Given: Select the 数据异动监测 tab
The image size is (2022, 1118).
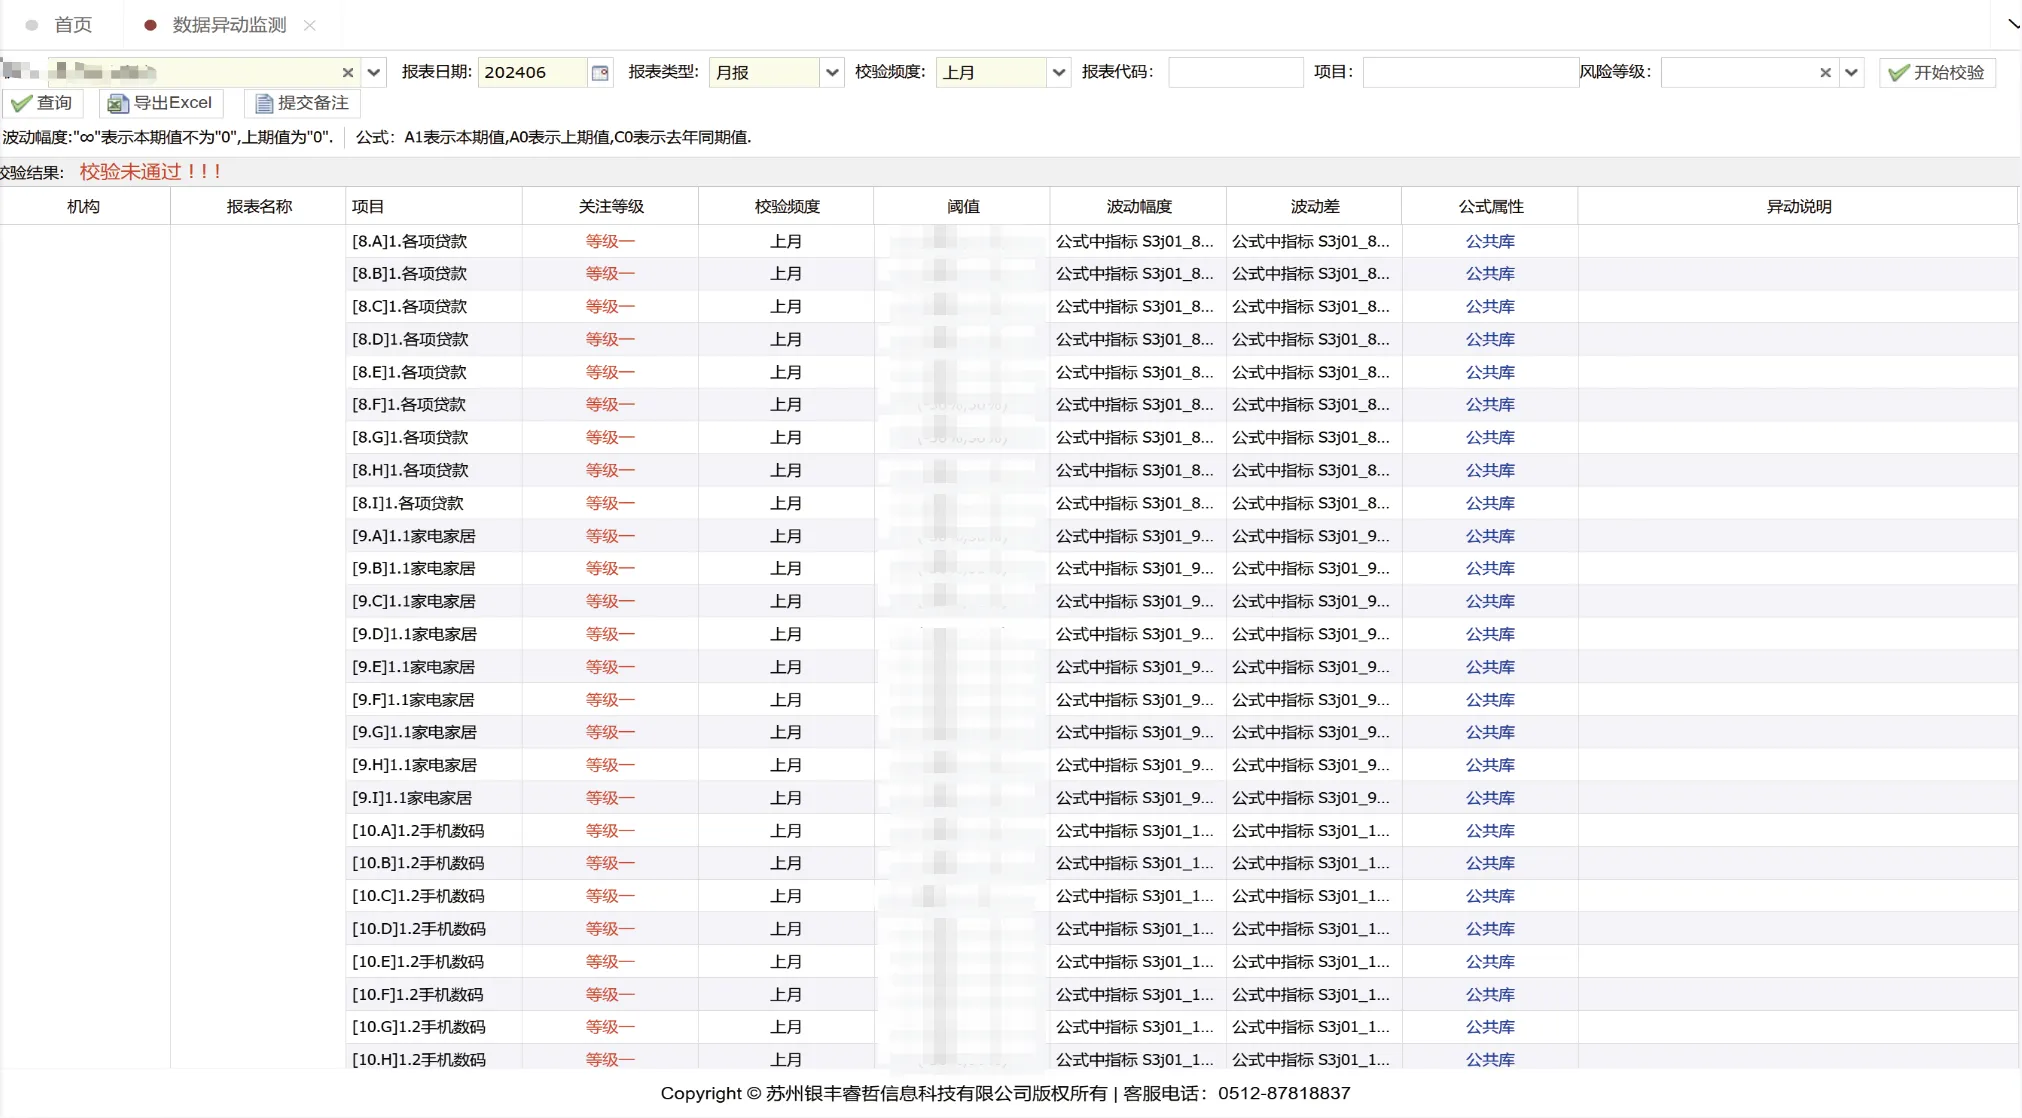Looking at the screenshot, I should 229,25.
